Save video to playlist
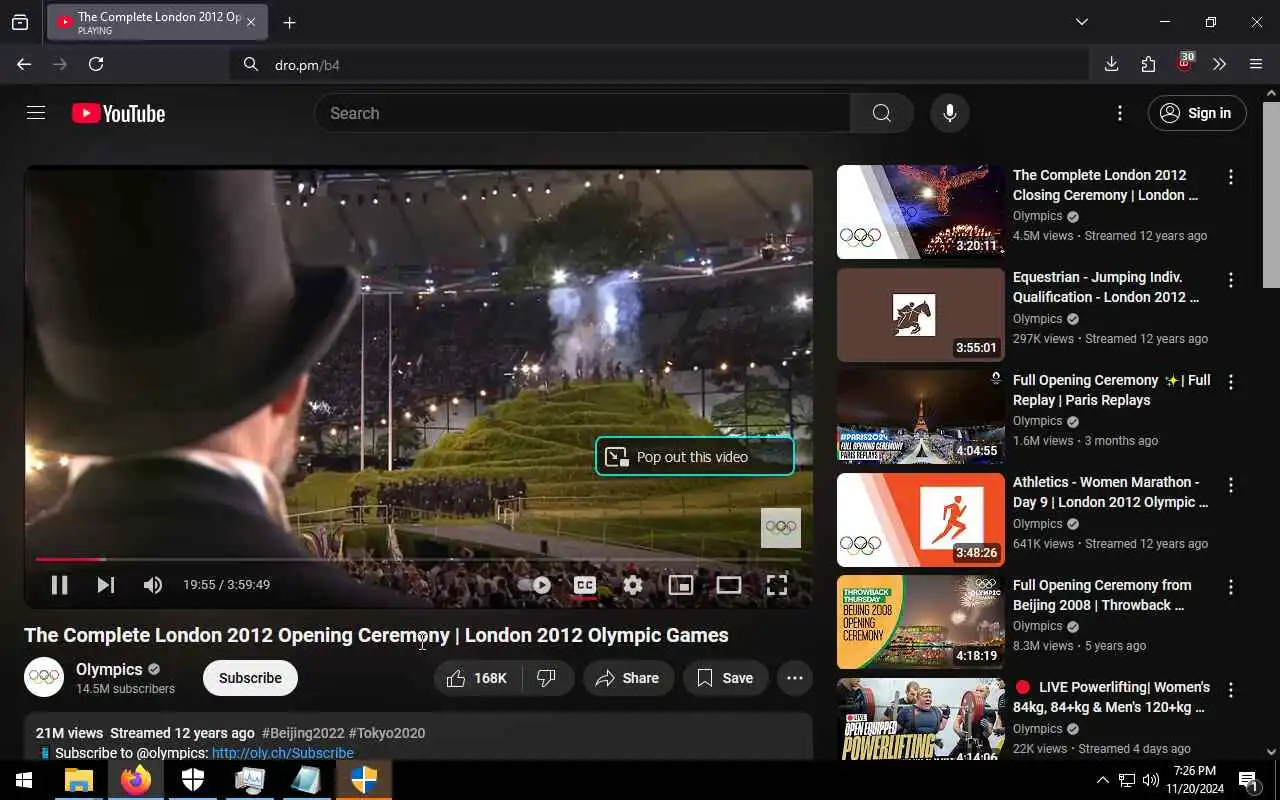This screenshot has height=800, width=1280. point(725,678)
